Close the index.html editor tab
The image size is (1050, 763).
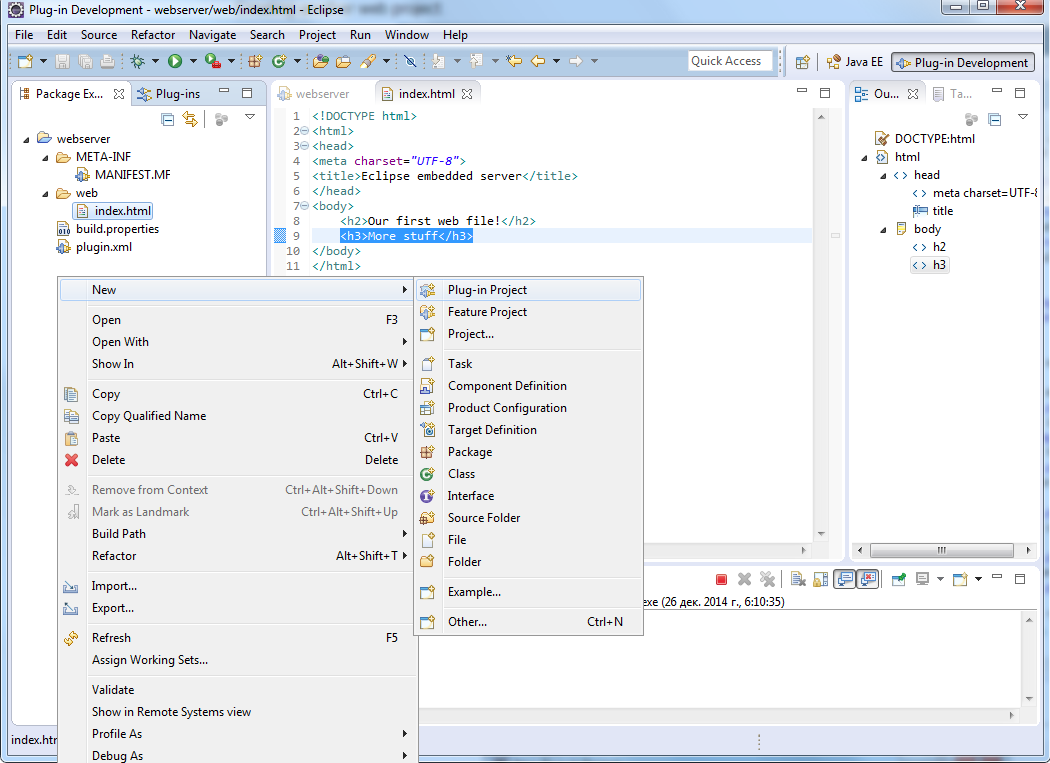(467, 94)
